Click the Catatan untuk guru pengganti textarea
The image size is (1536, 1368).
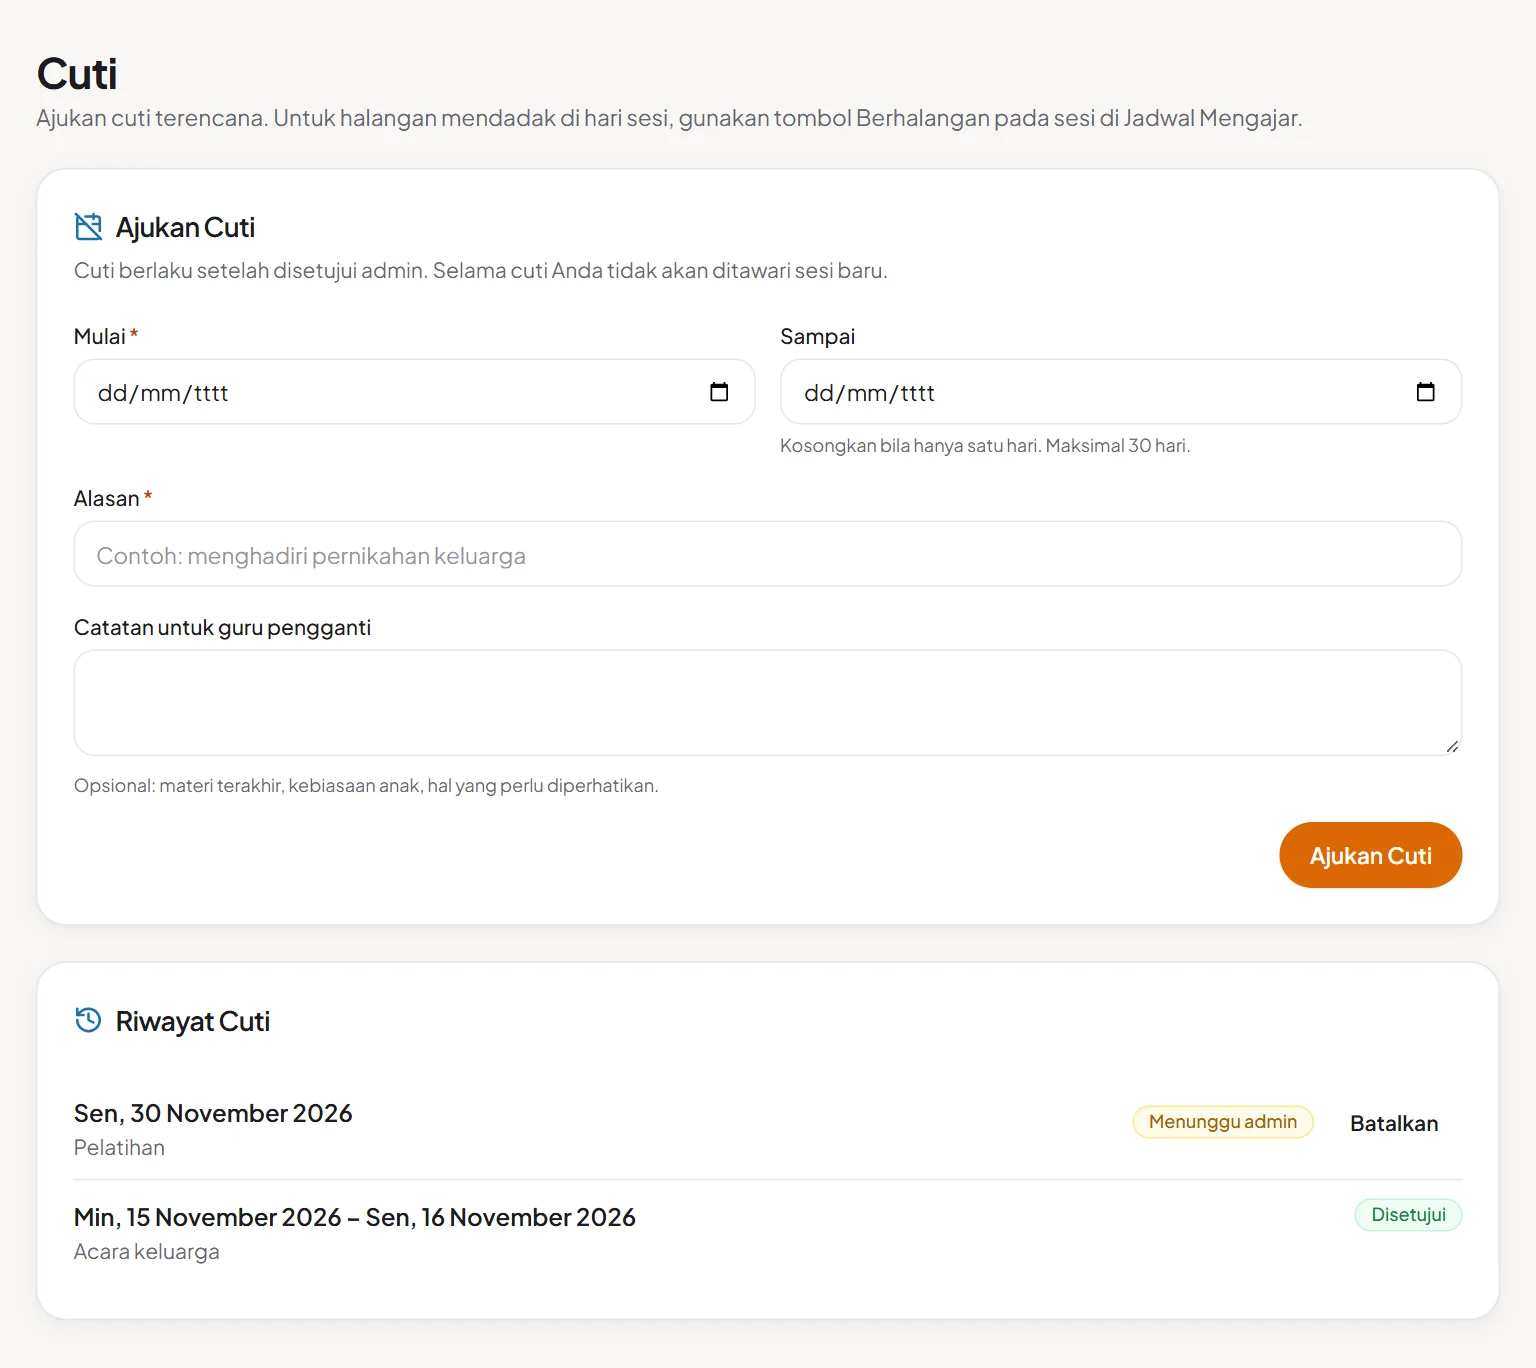coord(768,703)
